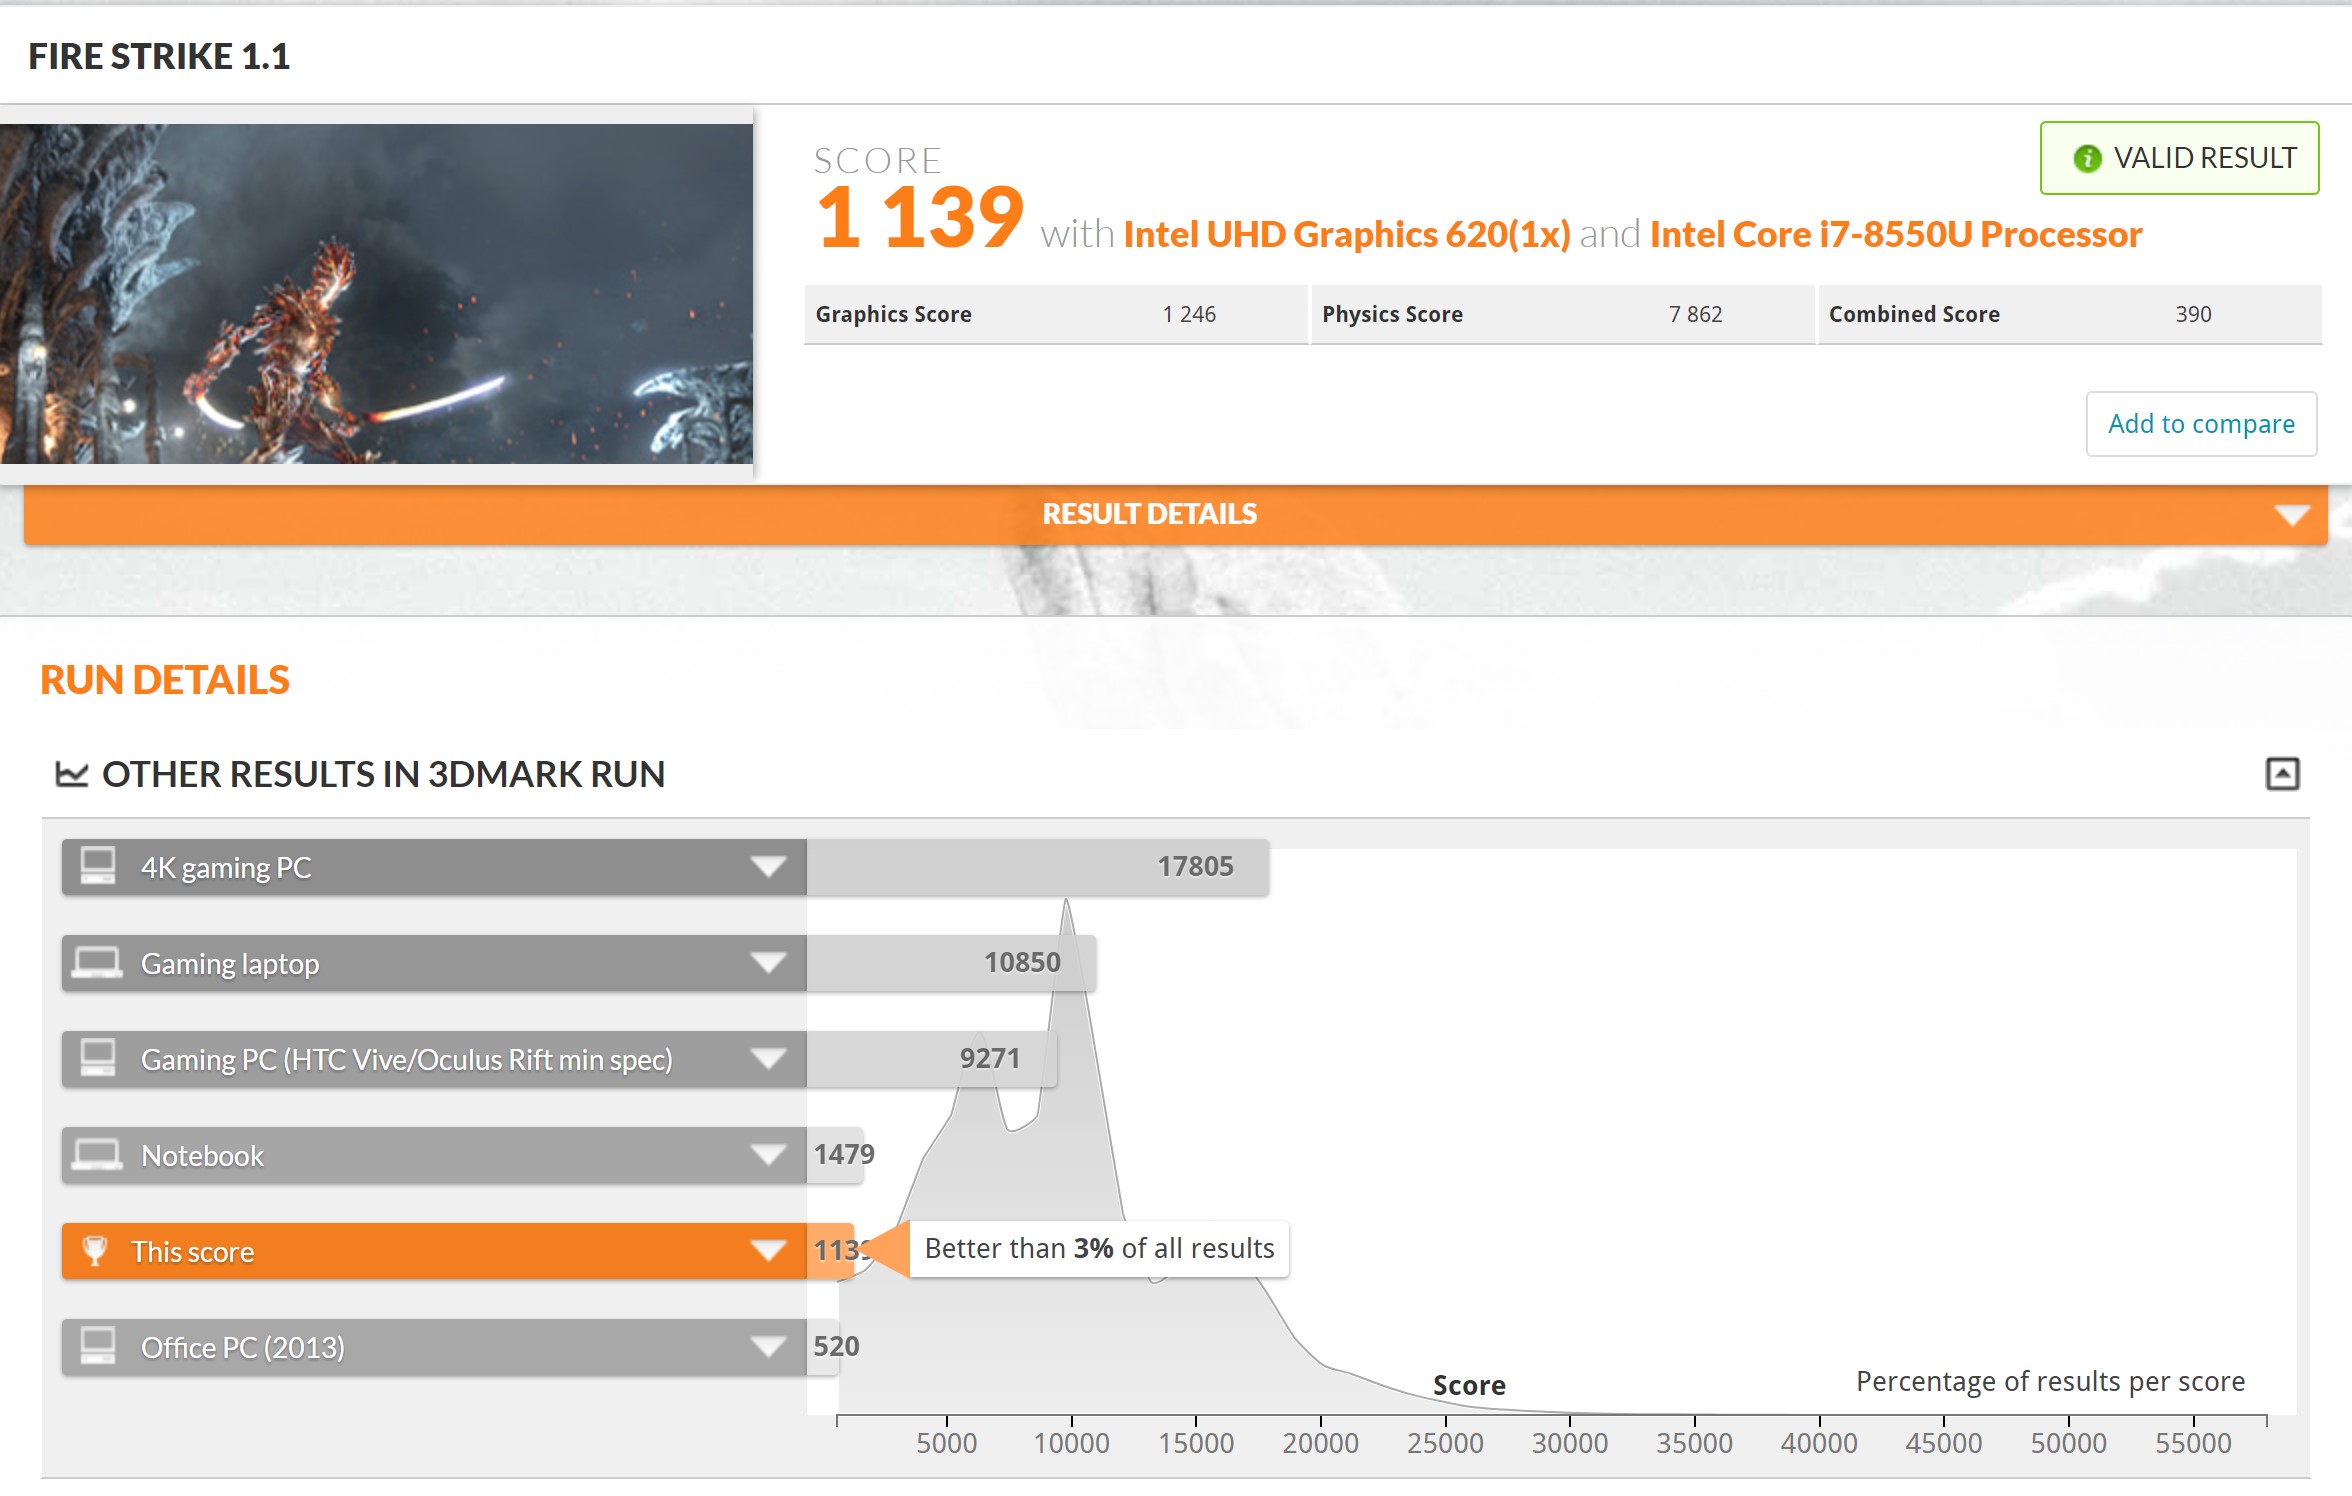
Task: Click the Add to compare button
Action: (2201, 423)
